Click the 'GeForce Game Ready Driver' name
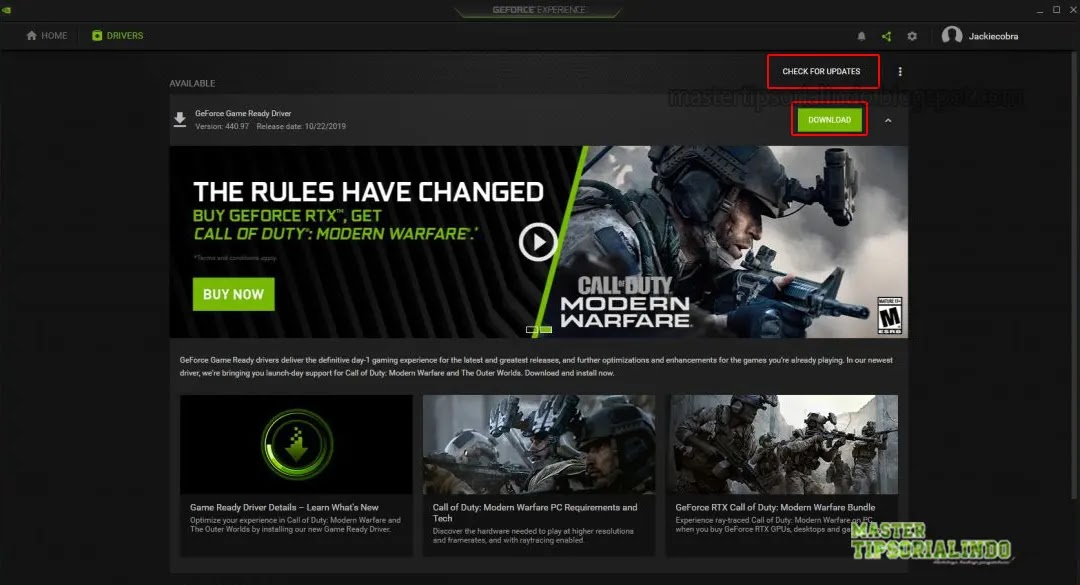The image size is (1080, 585). 243,114
